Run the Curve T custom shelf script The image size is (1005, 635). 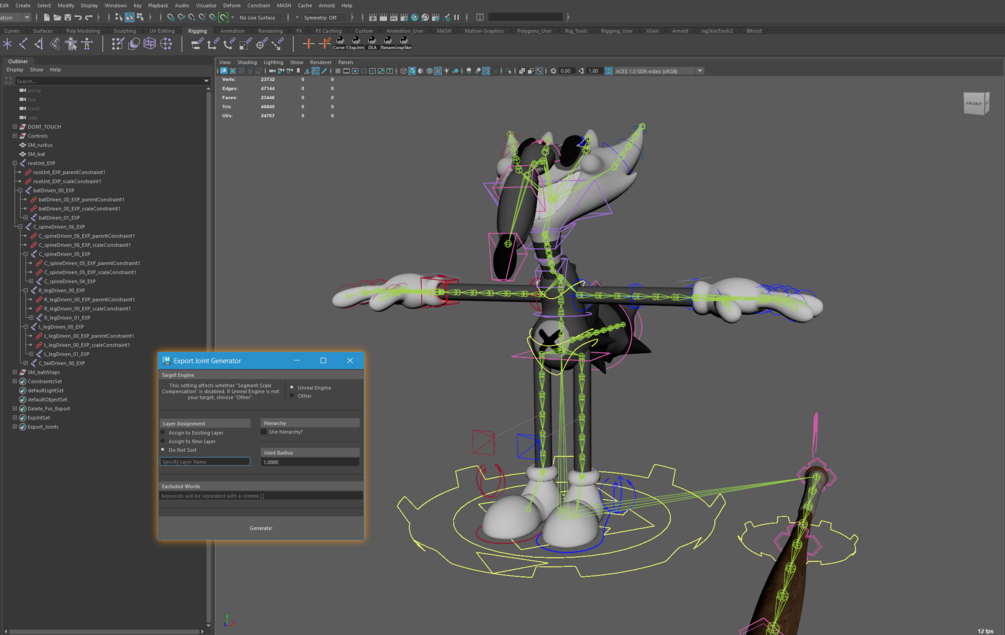(x=340, y=44)
